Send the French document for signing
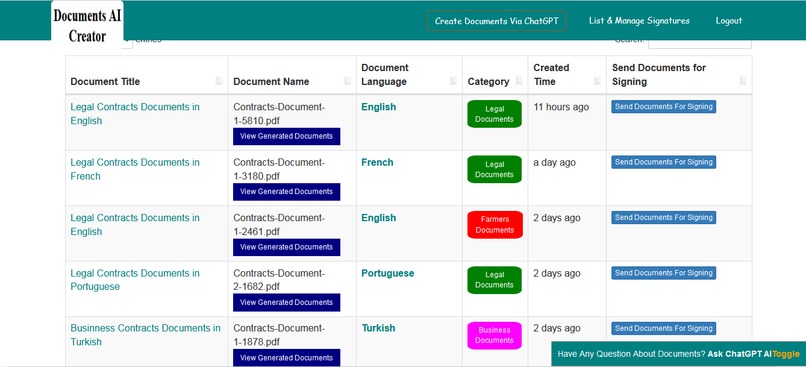The height and width of the screenshot is (367, 806). tap(664, 162)
